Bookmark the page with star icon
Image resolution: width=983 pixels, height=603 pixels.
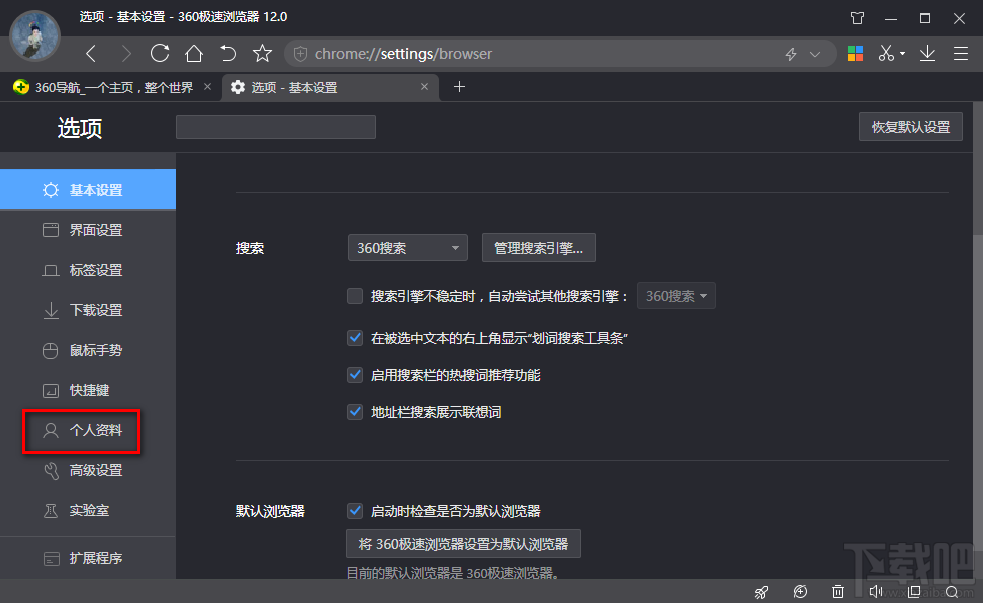(x=262, y=53)
